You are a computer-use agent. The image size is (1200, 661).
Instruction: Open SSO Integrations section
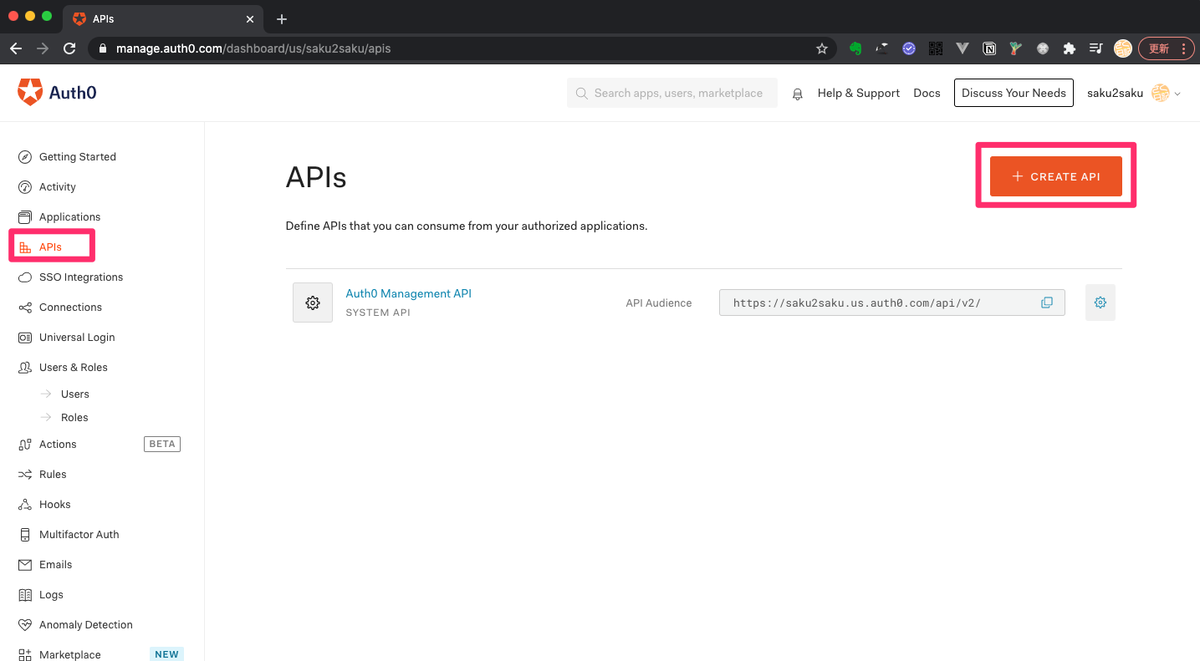[x=70, y=277]
